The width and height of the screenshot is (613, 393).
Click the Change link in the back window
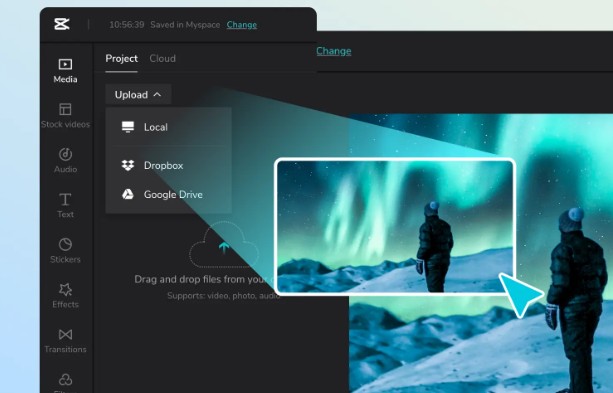(x=333, y=51)
